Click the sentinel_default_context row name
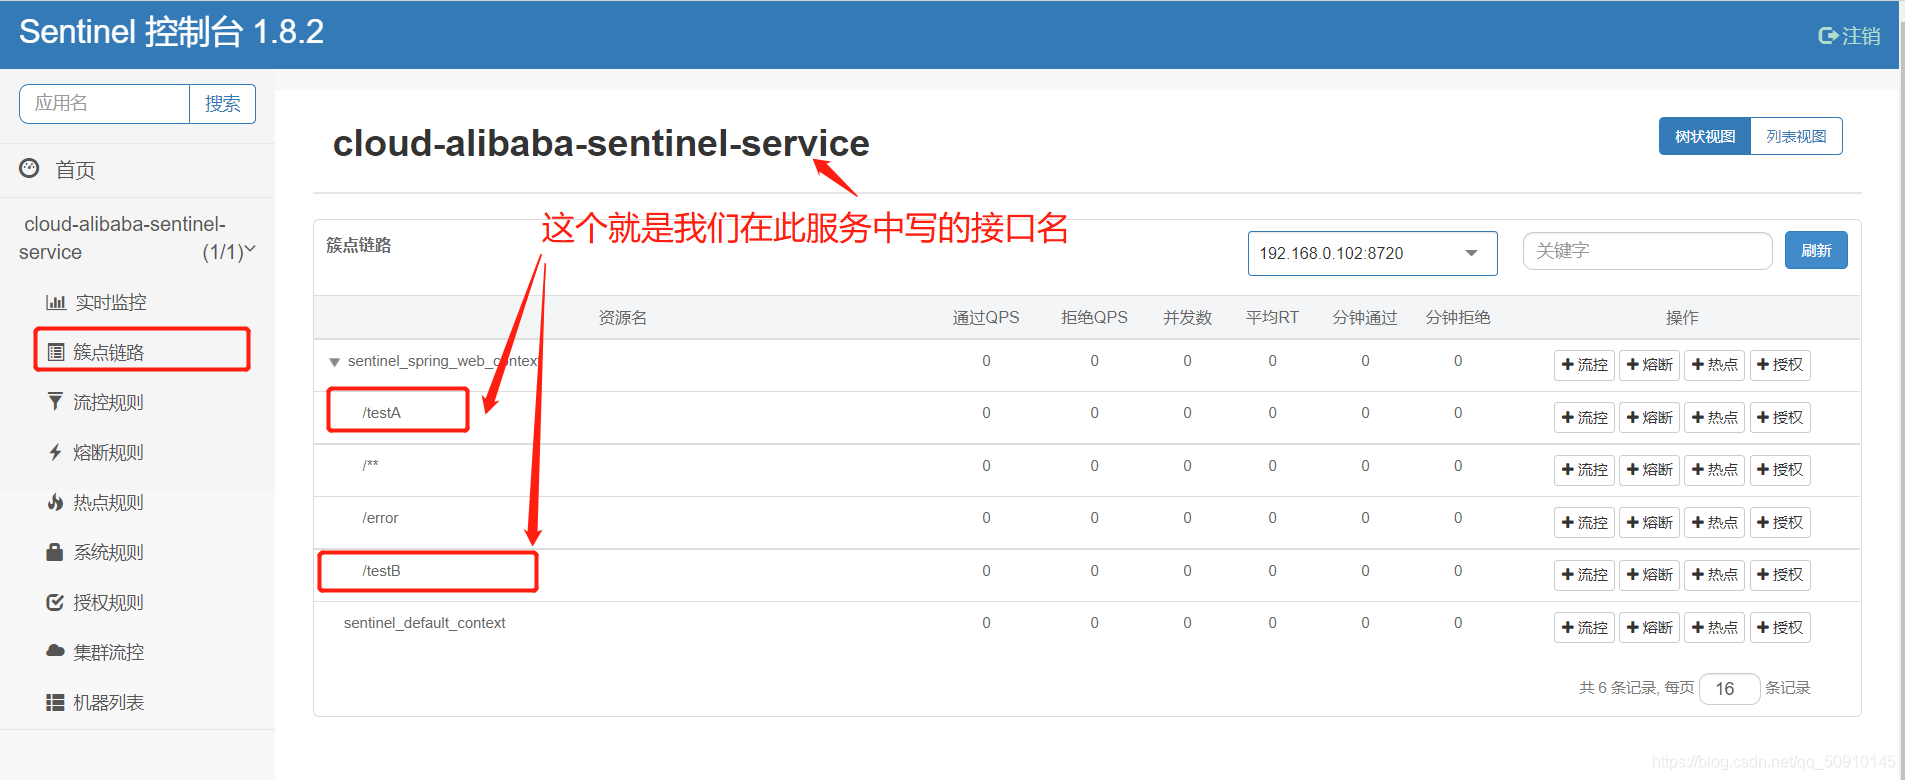 click(x=424, y=623)
